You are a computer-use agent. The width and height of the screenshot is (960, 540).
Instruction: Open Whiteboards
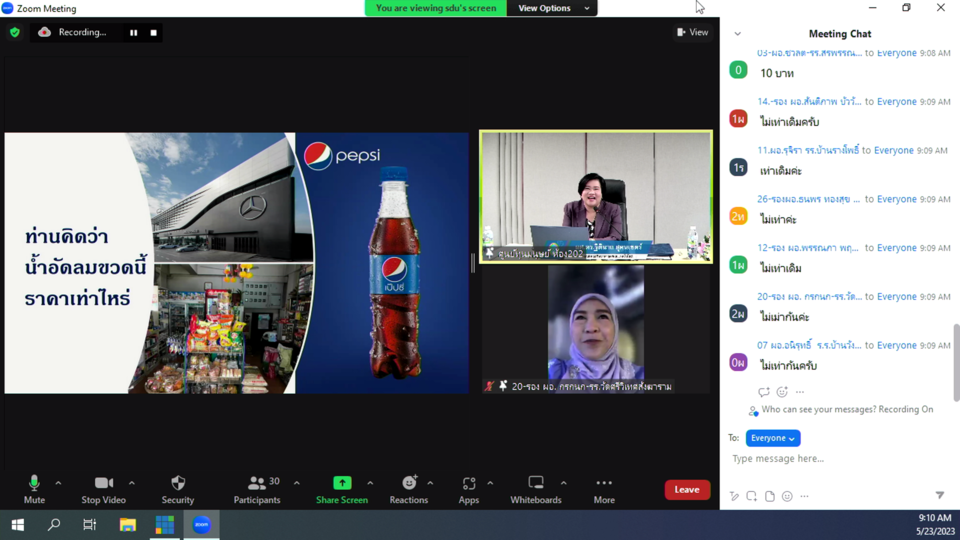(x=536, y=489)
